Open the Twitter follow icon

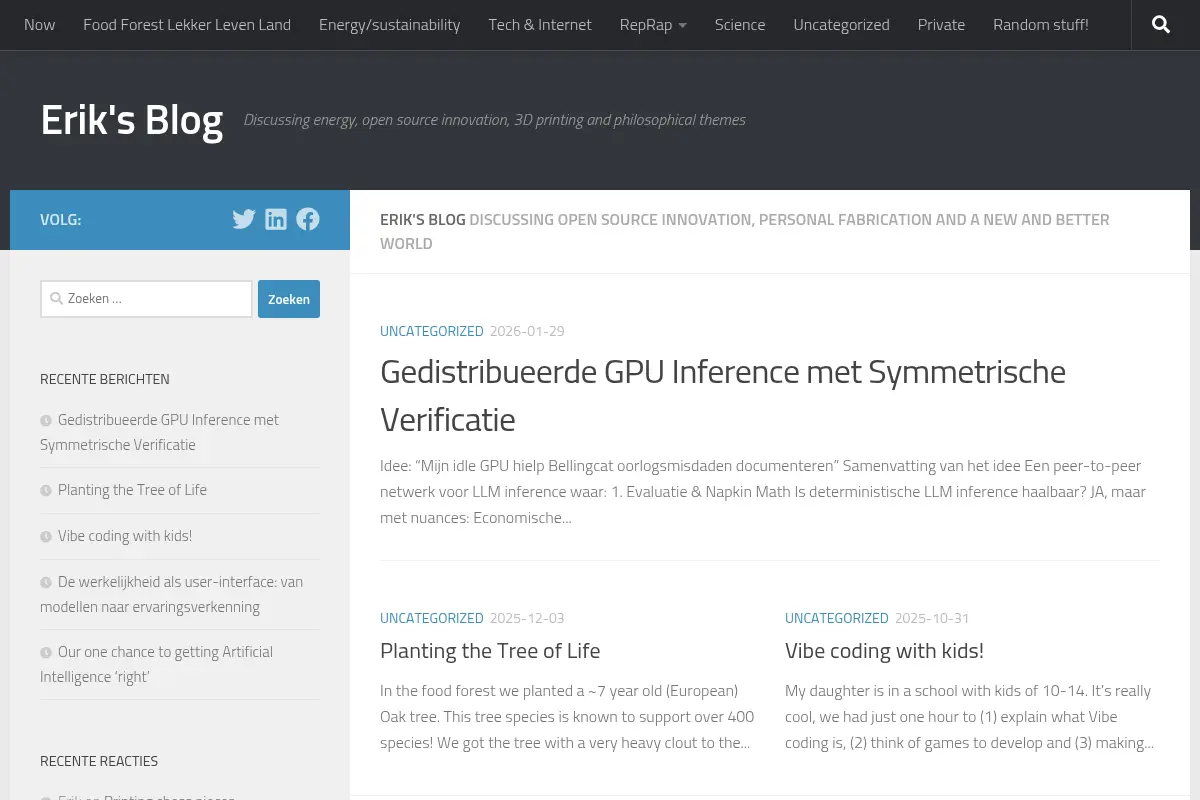tap(244, 219)
